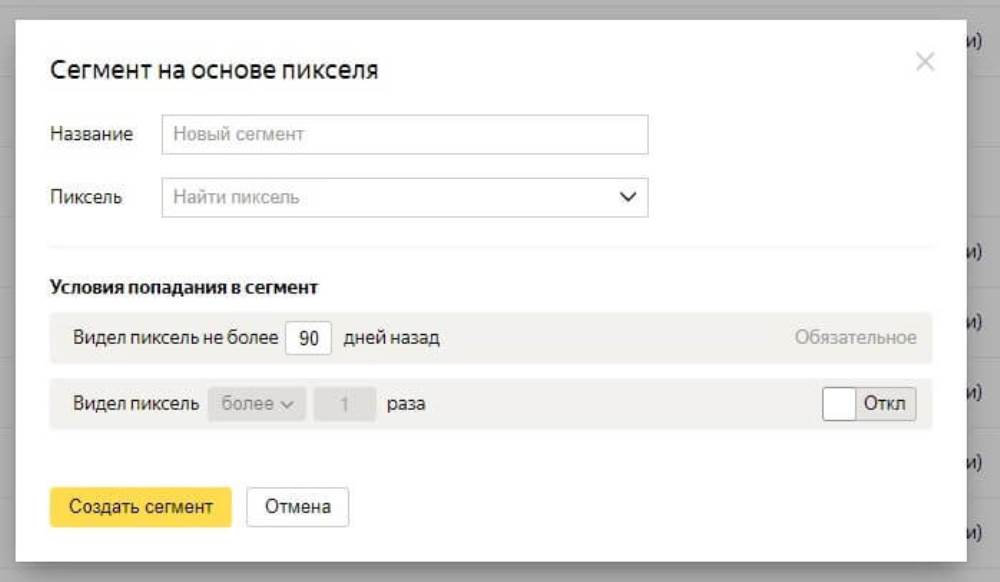Viewport: 1000px width, 582px height.
Task: Enable the pixel view count condition switch
Action: [x=868, y=404]
